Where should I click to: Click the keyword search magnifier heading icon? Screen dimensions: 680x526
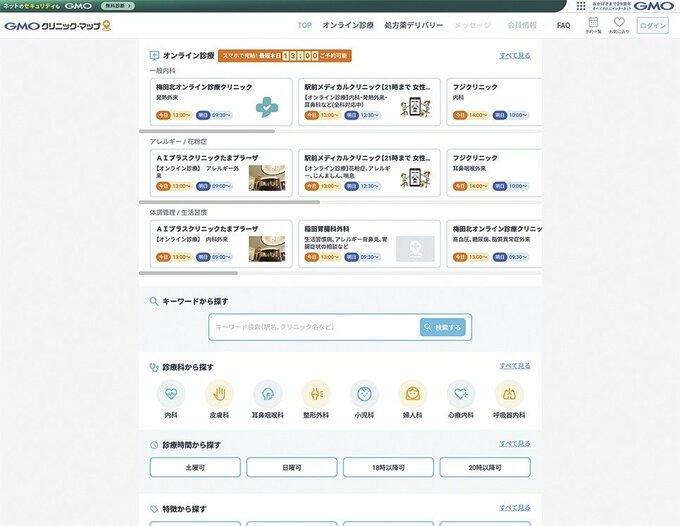(154, 301)
